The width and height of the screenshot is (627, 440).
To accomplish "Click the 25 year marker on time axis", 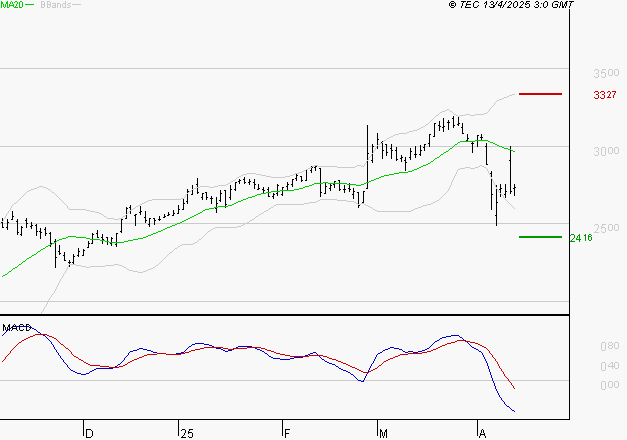I will point(187,433).
